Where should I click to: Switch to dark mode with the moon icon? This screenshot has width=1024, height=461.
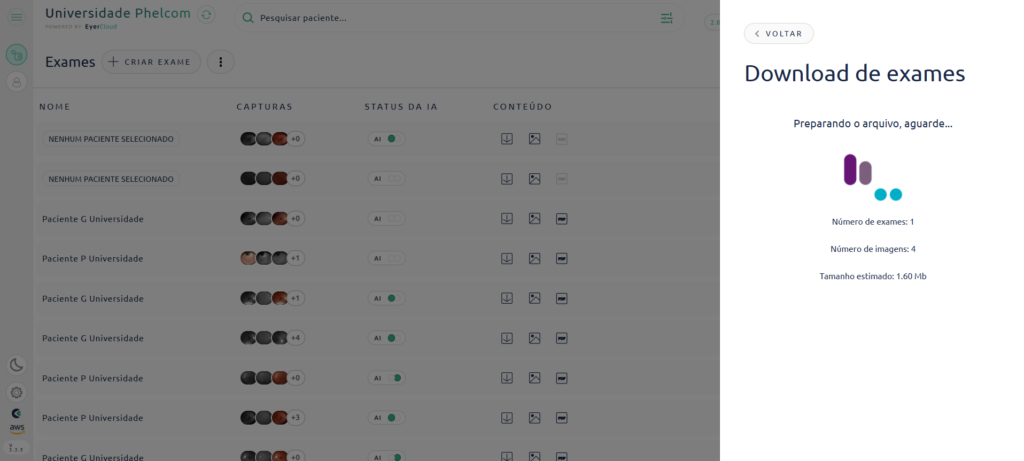pos(16,365)
